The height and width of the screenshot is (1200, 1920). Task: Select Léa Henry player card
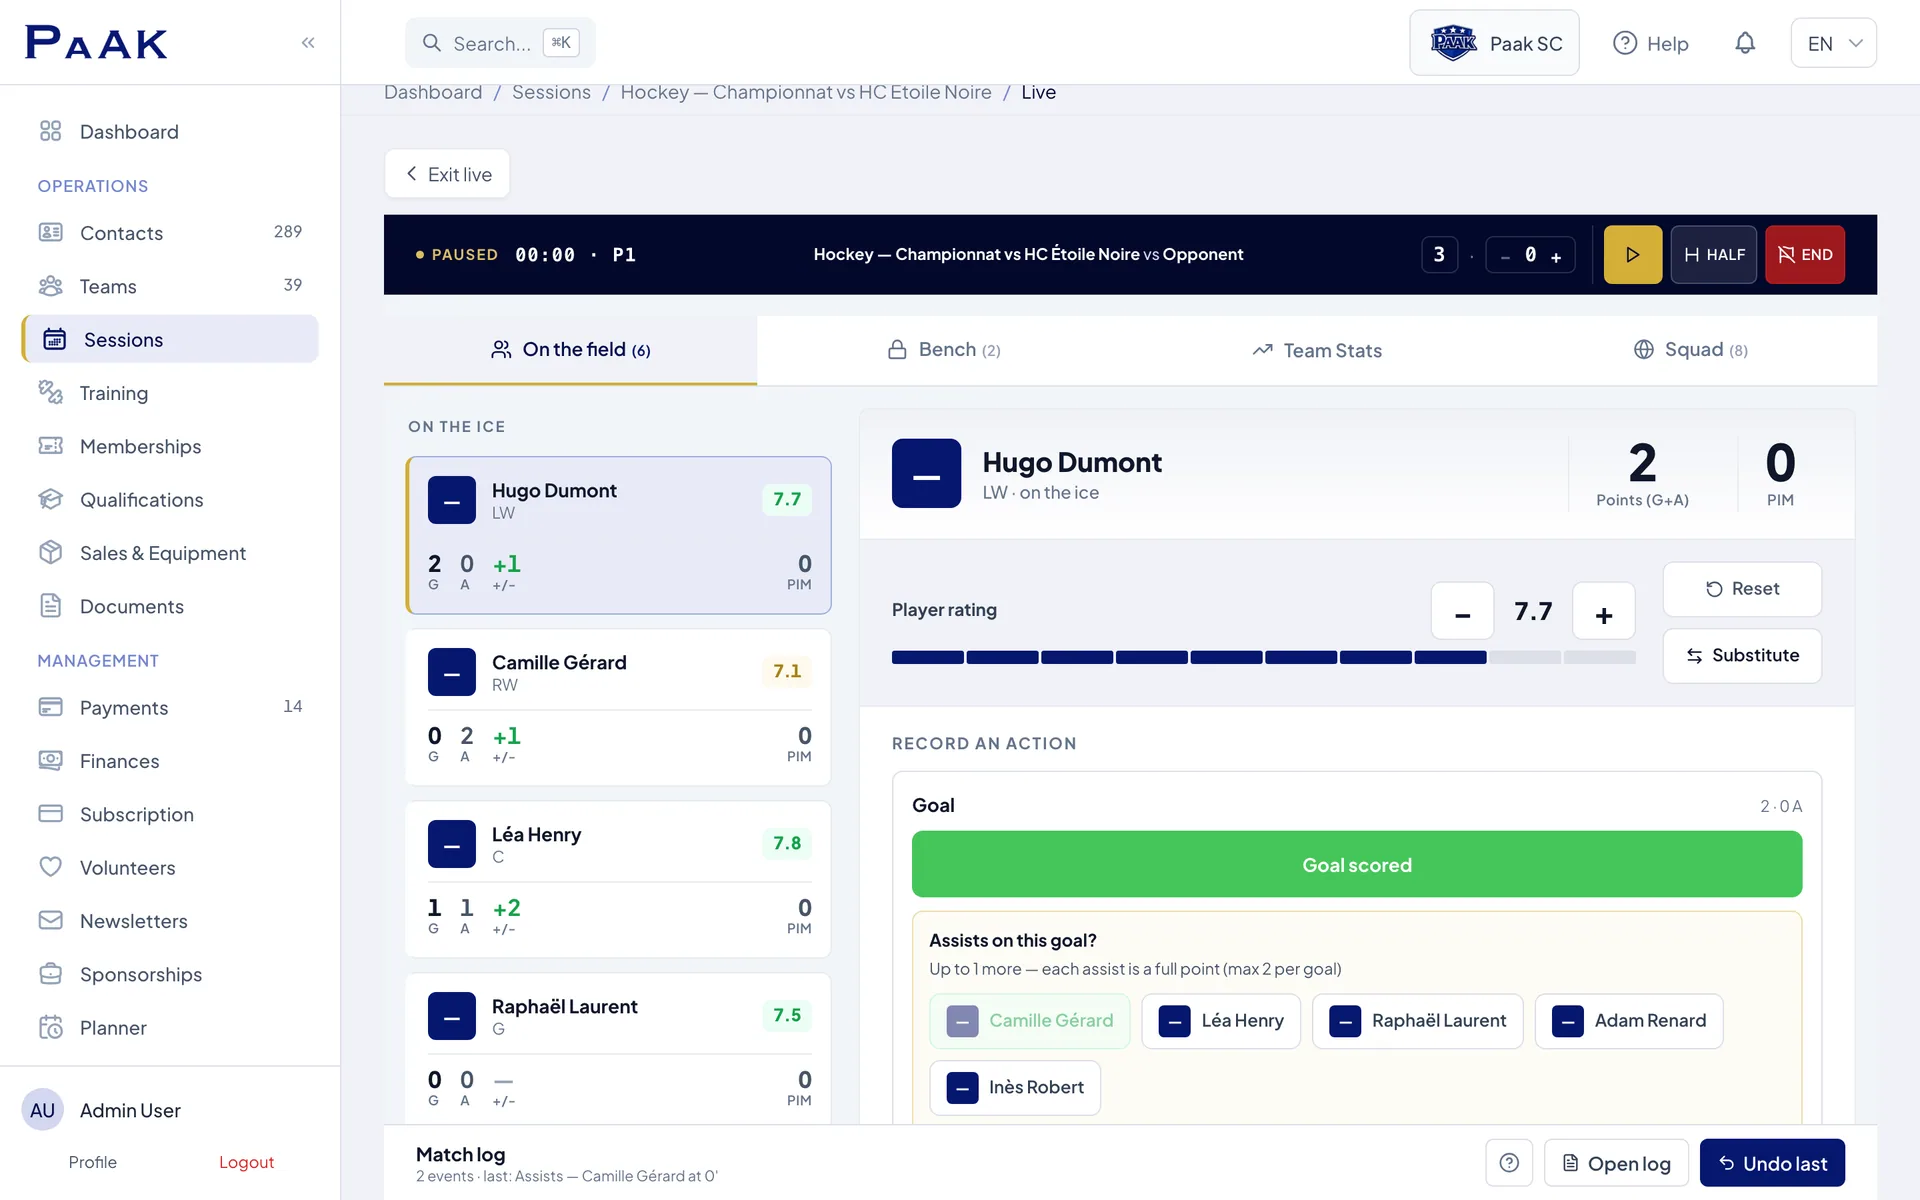618,879
